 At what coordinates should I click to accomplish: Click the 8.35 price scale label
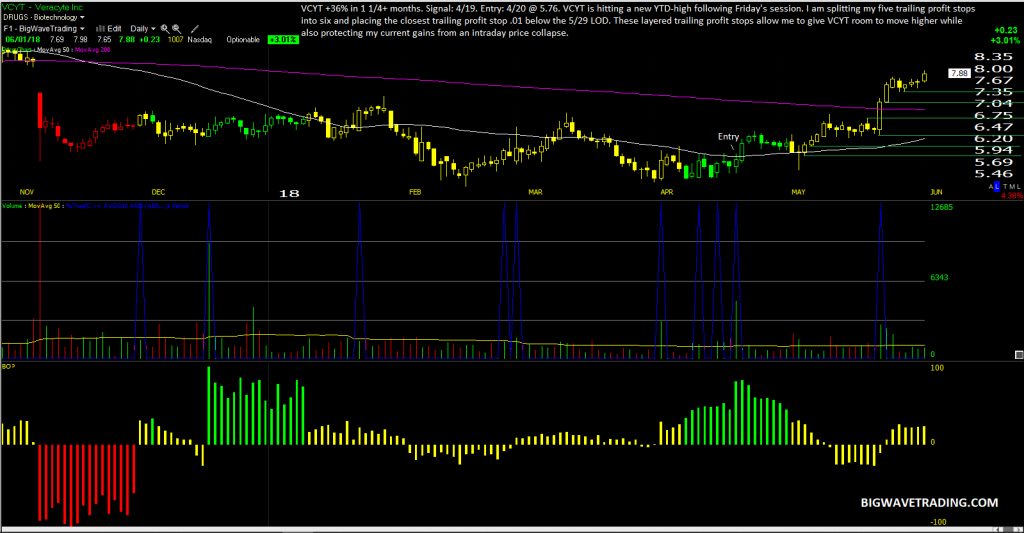(993, 57)
